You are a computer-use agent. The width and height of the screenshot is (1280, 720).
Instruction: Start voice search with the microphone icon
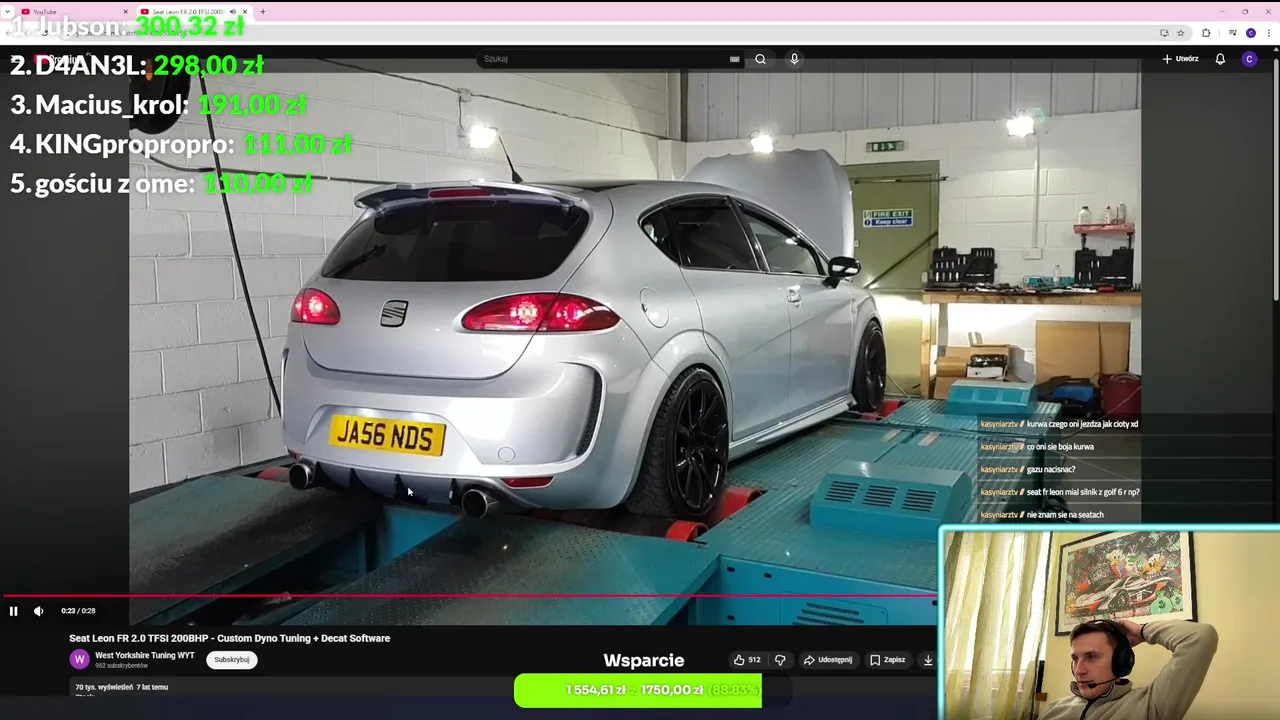pos(794,59)
